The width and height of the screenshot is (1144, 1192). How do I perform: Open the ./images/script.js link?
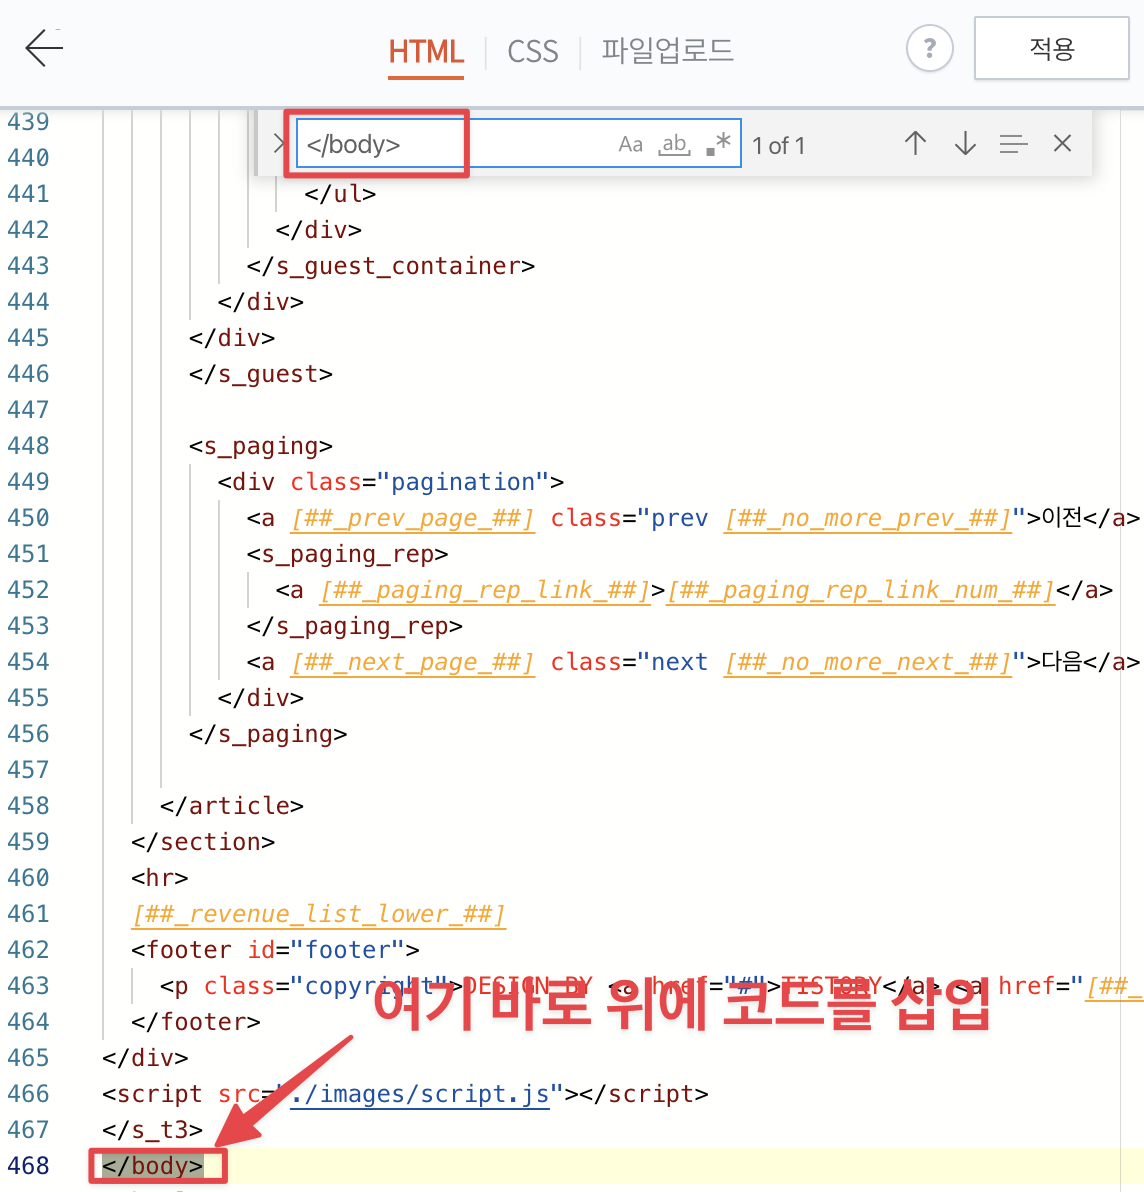tap(420, 1094)
